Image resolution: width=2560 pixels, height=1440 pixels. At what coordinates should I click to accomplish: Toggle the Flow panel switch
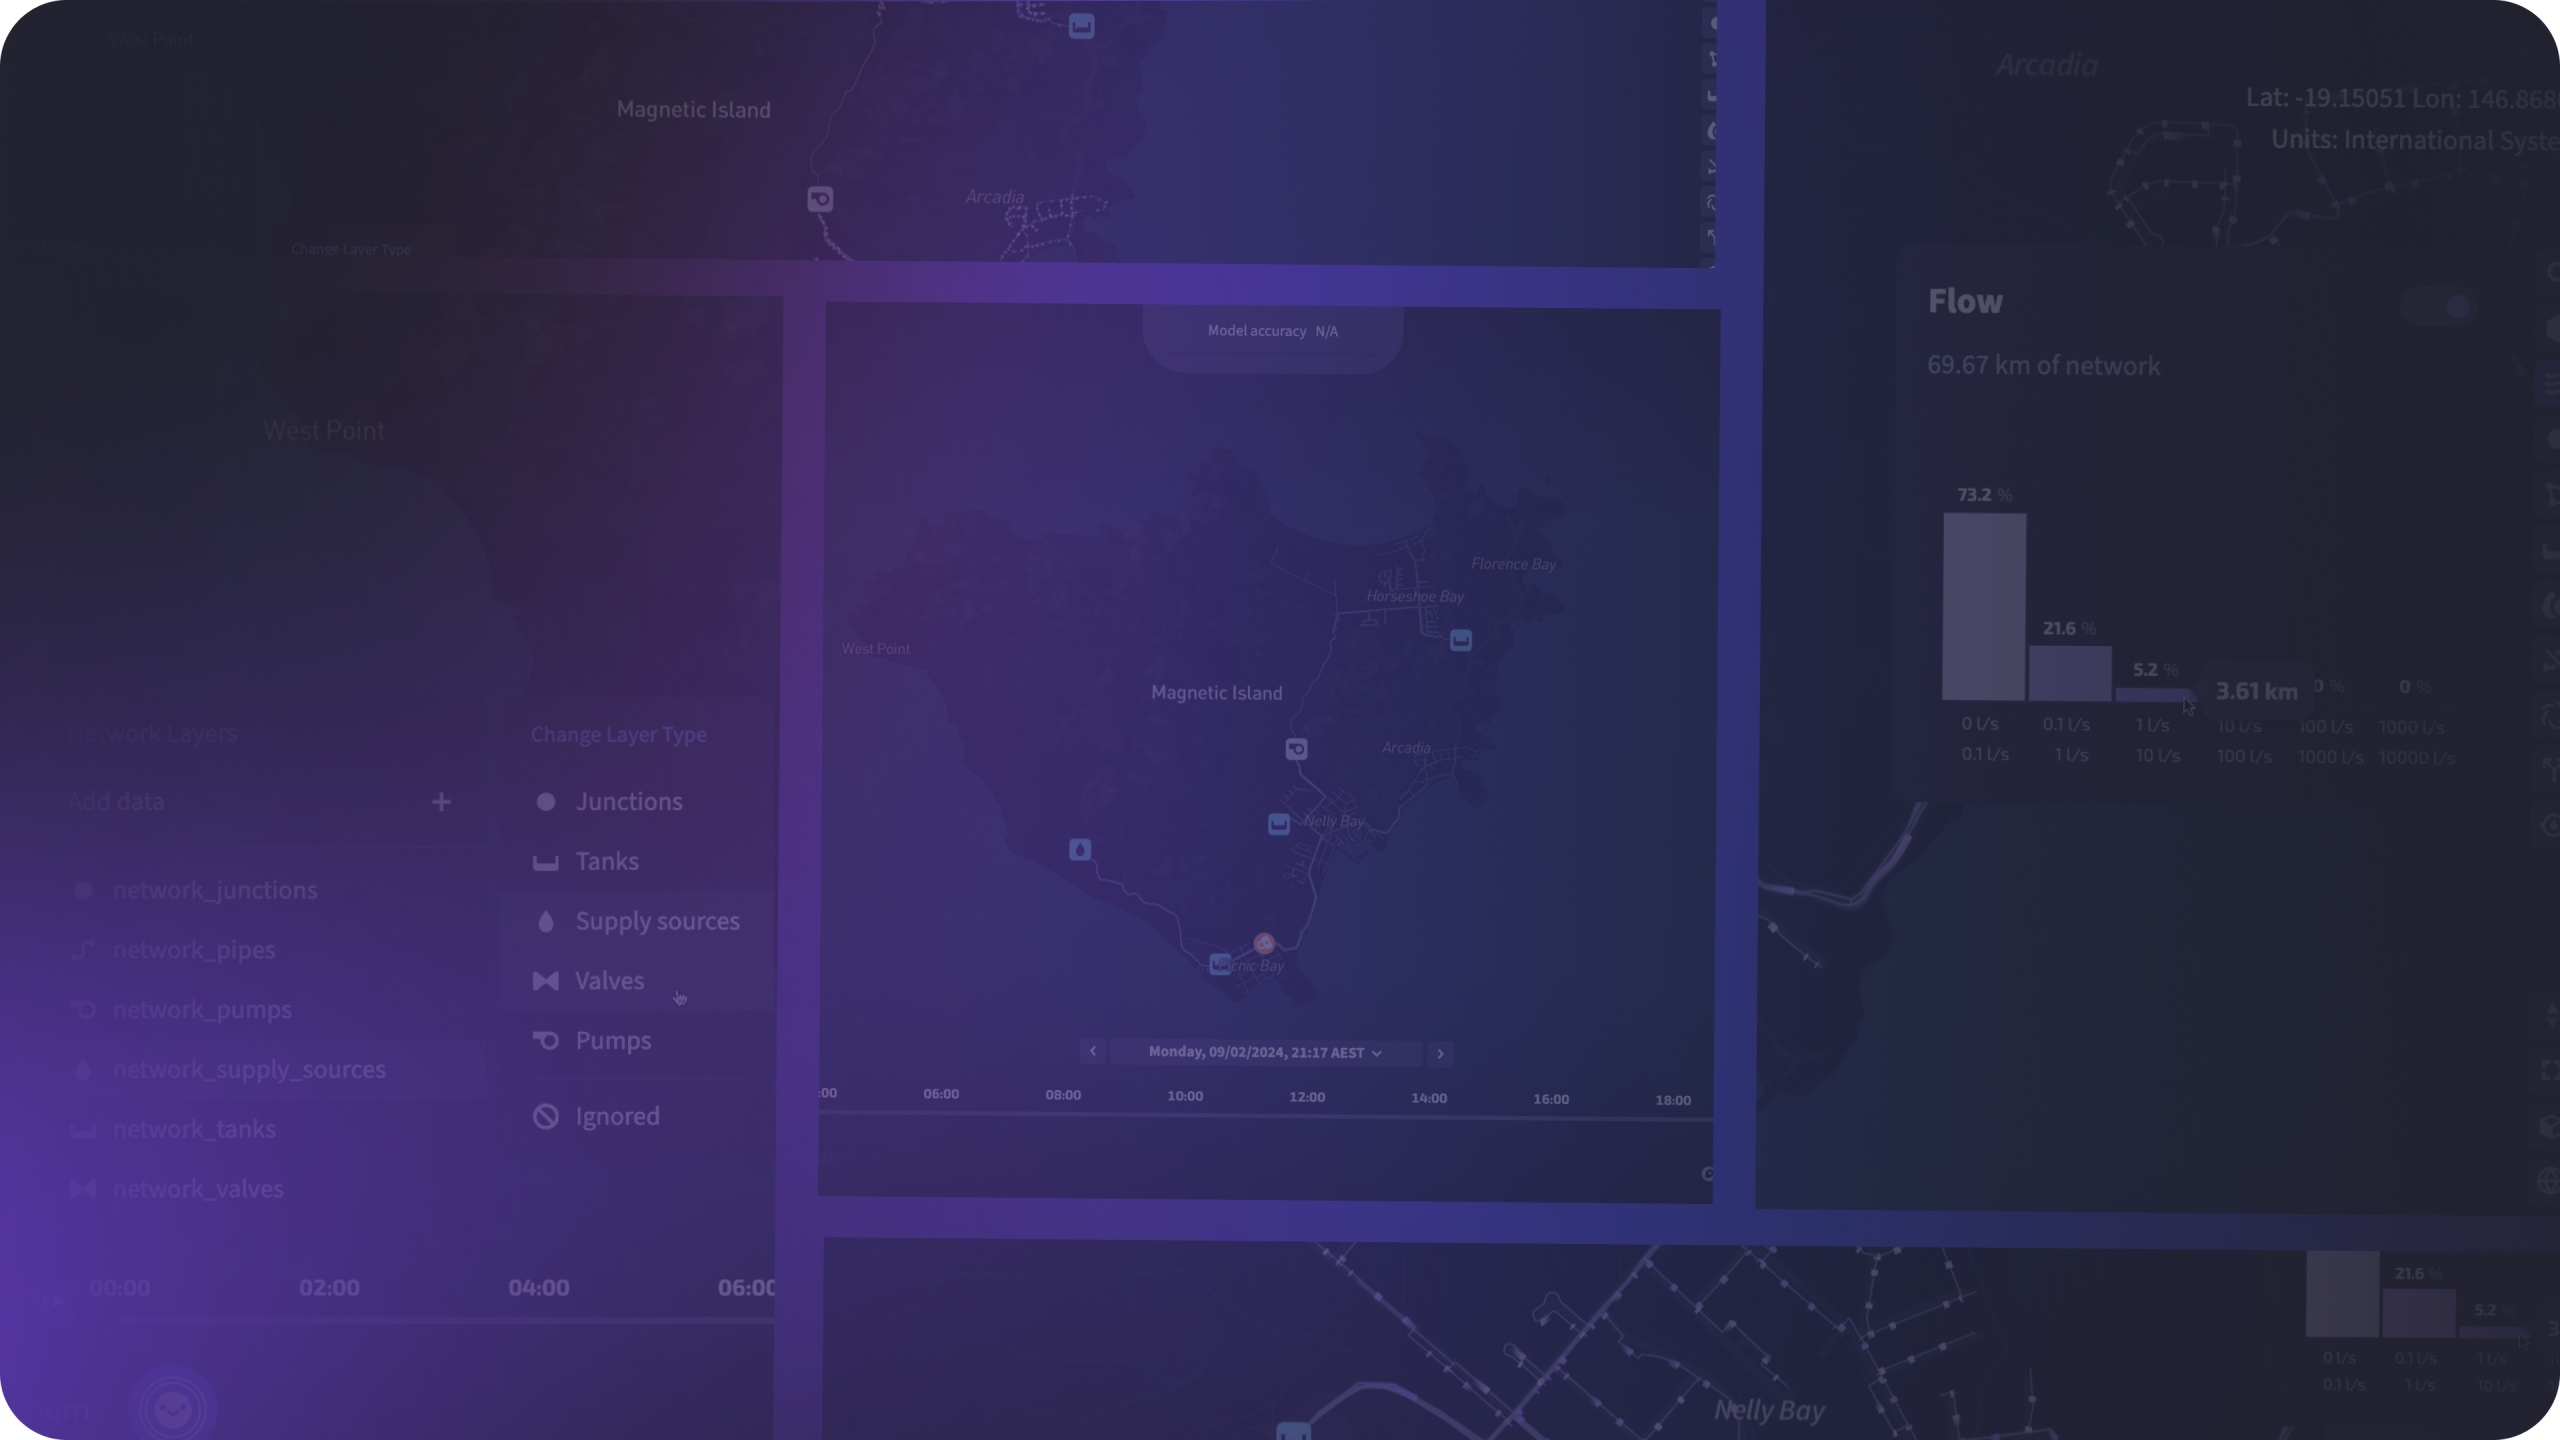point(2438,306)
